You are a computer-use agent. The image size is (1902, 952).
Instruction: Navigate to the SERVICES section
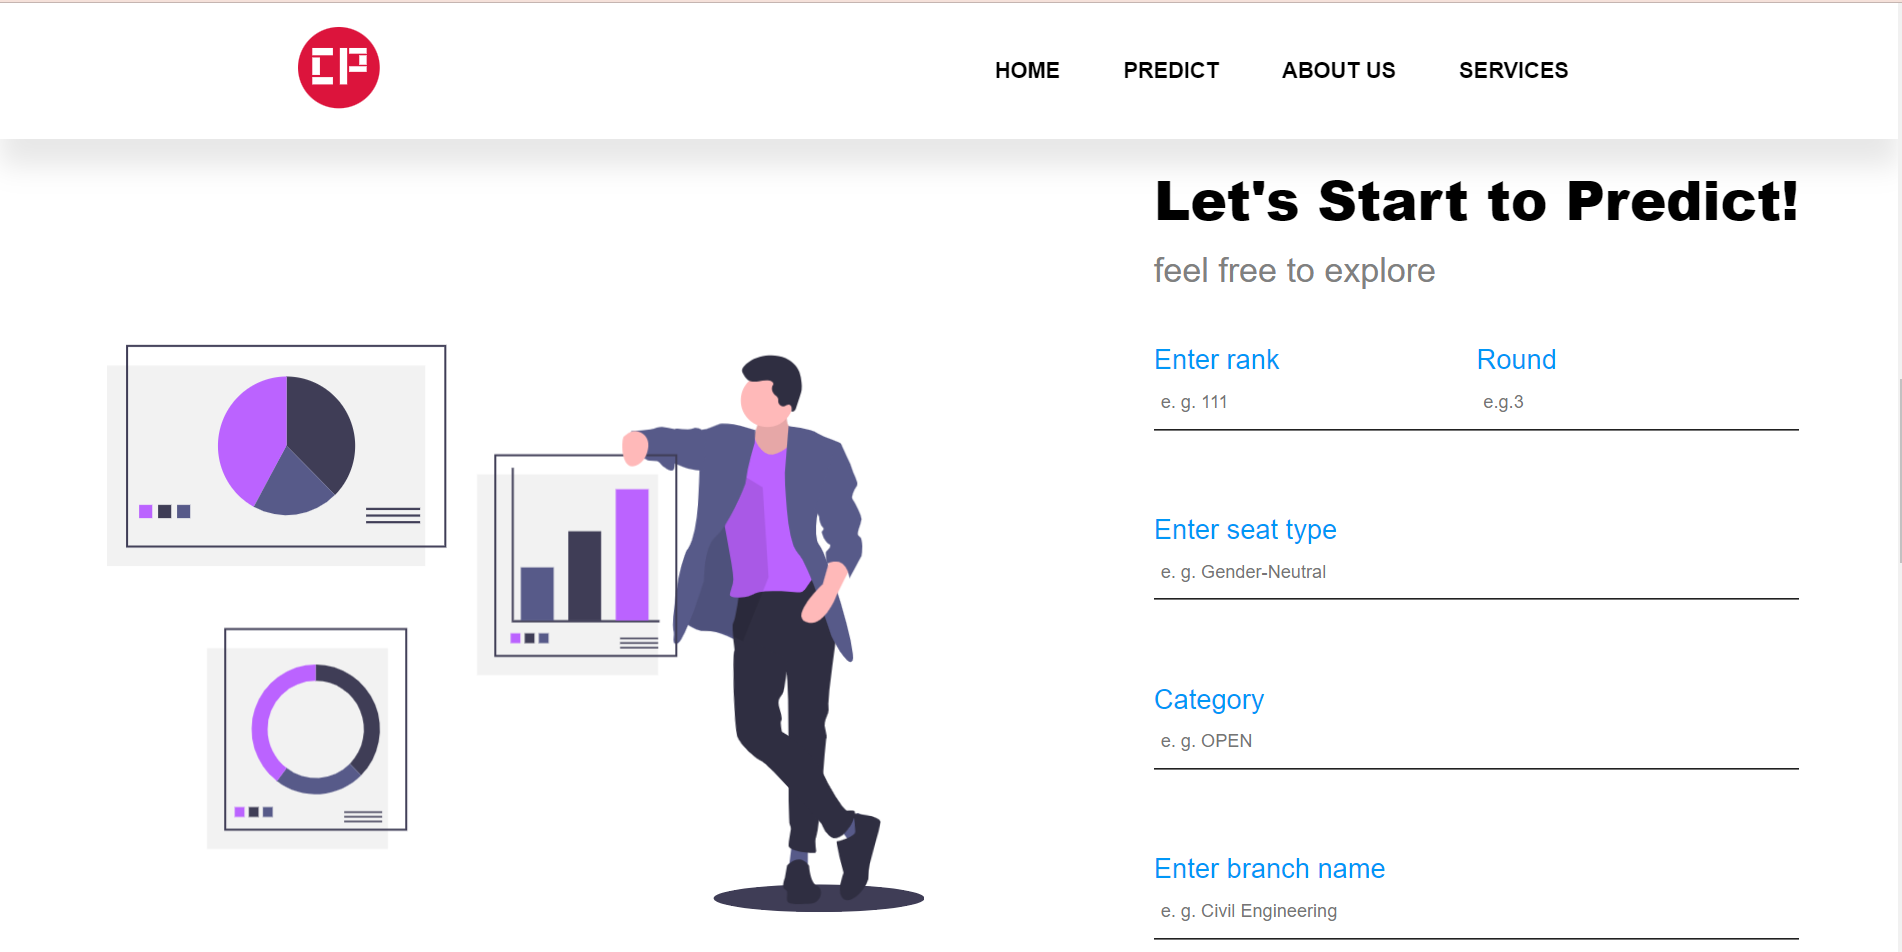click(1513, 70)
